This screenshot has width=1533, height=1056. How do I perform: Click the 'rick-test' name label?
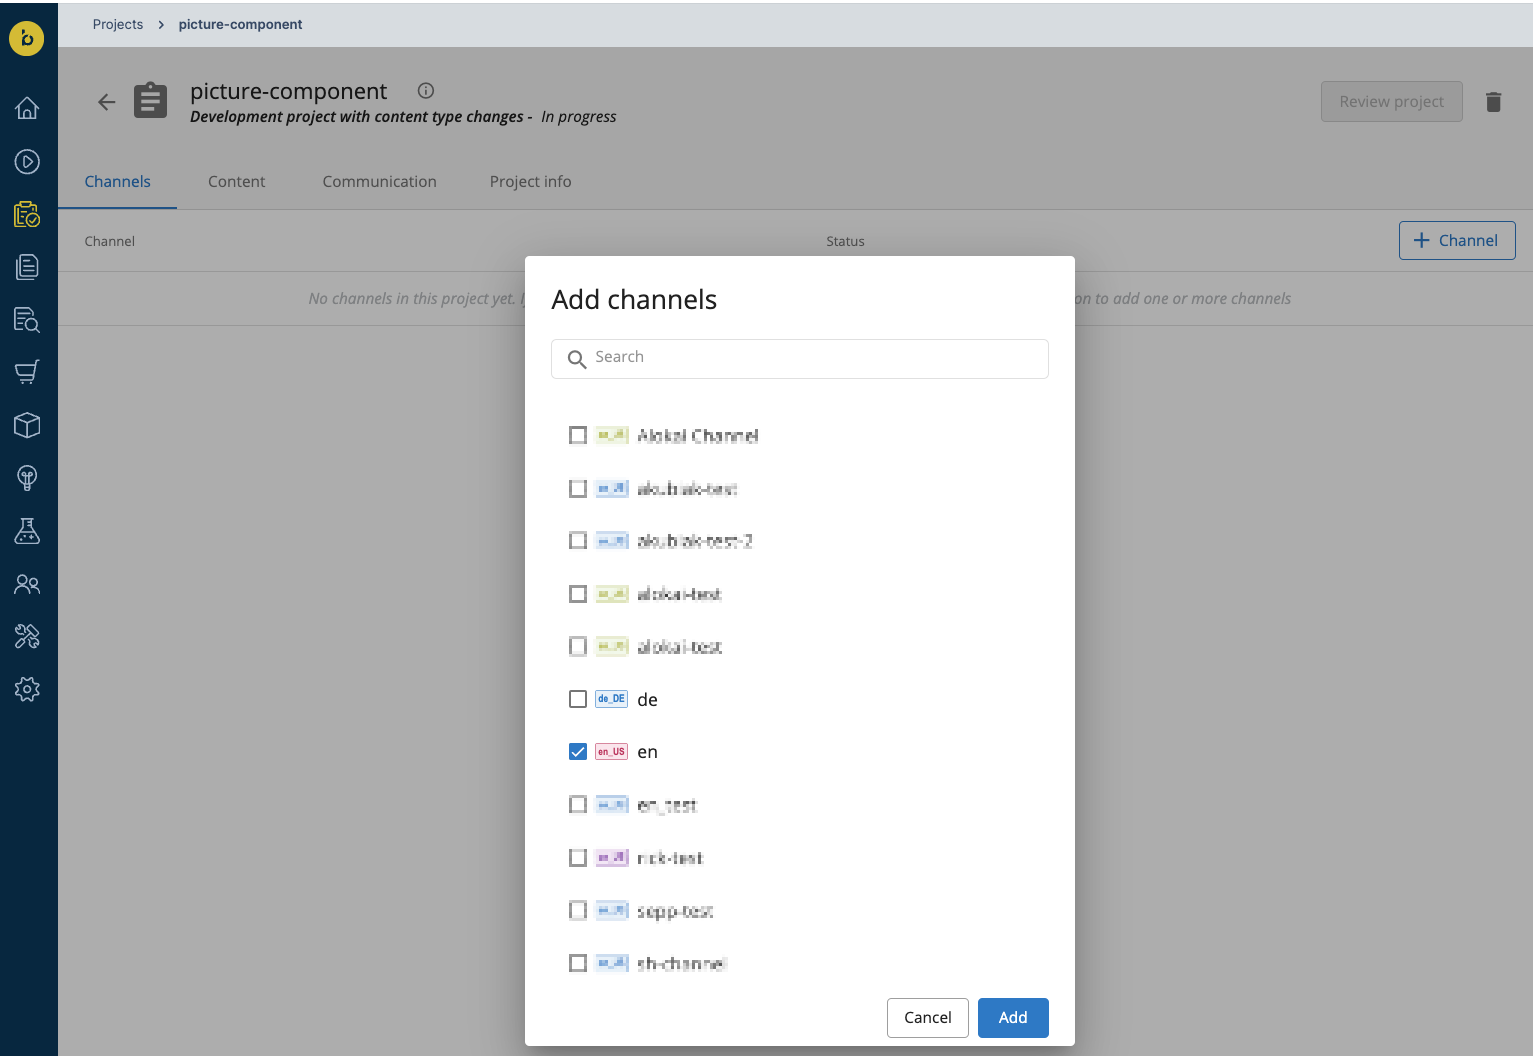[670, 858]
